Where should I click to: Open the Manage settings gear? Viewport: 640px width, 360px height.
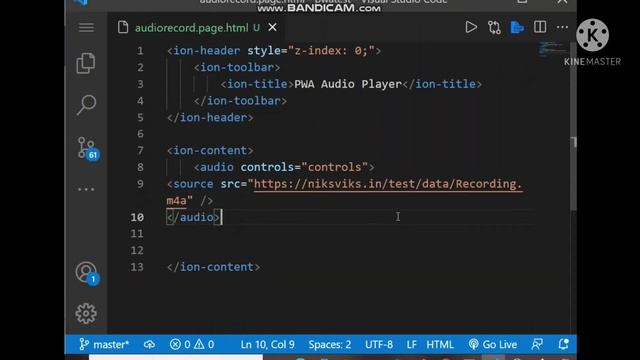86,313
